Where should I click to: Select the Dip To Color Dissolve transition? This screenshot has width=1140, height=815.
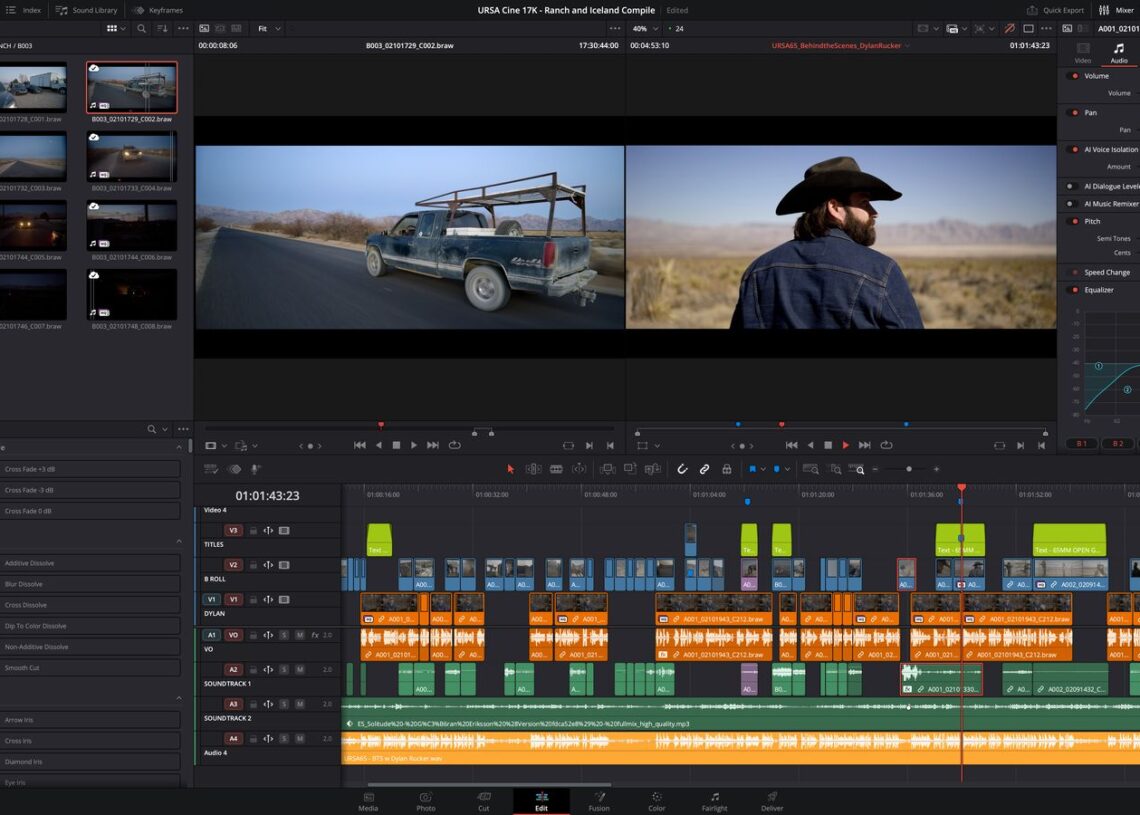(91, 626)
